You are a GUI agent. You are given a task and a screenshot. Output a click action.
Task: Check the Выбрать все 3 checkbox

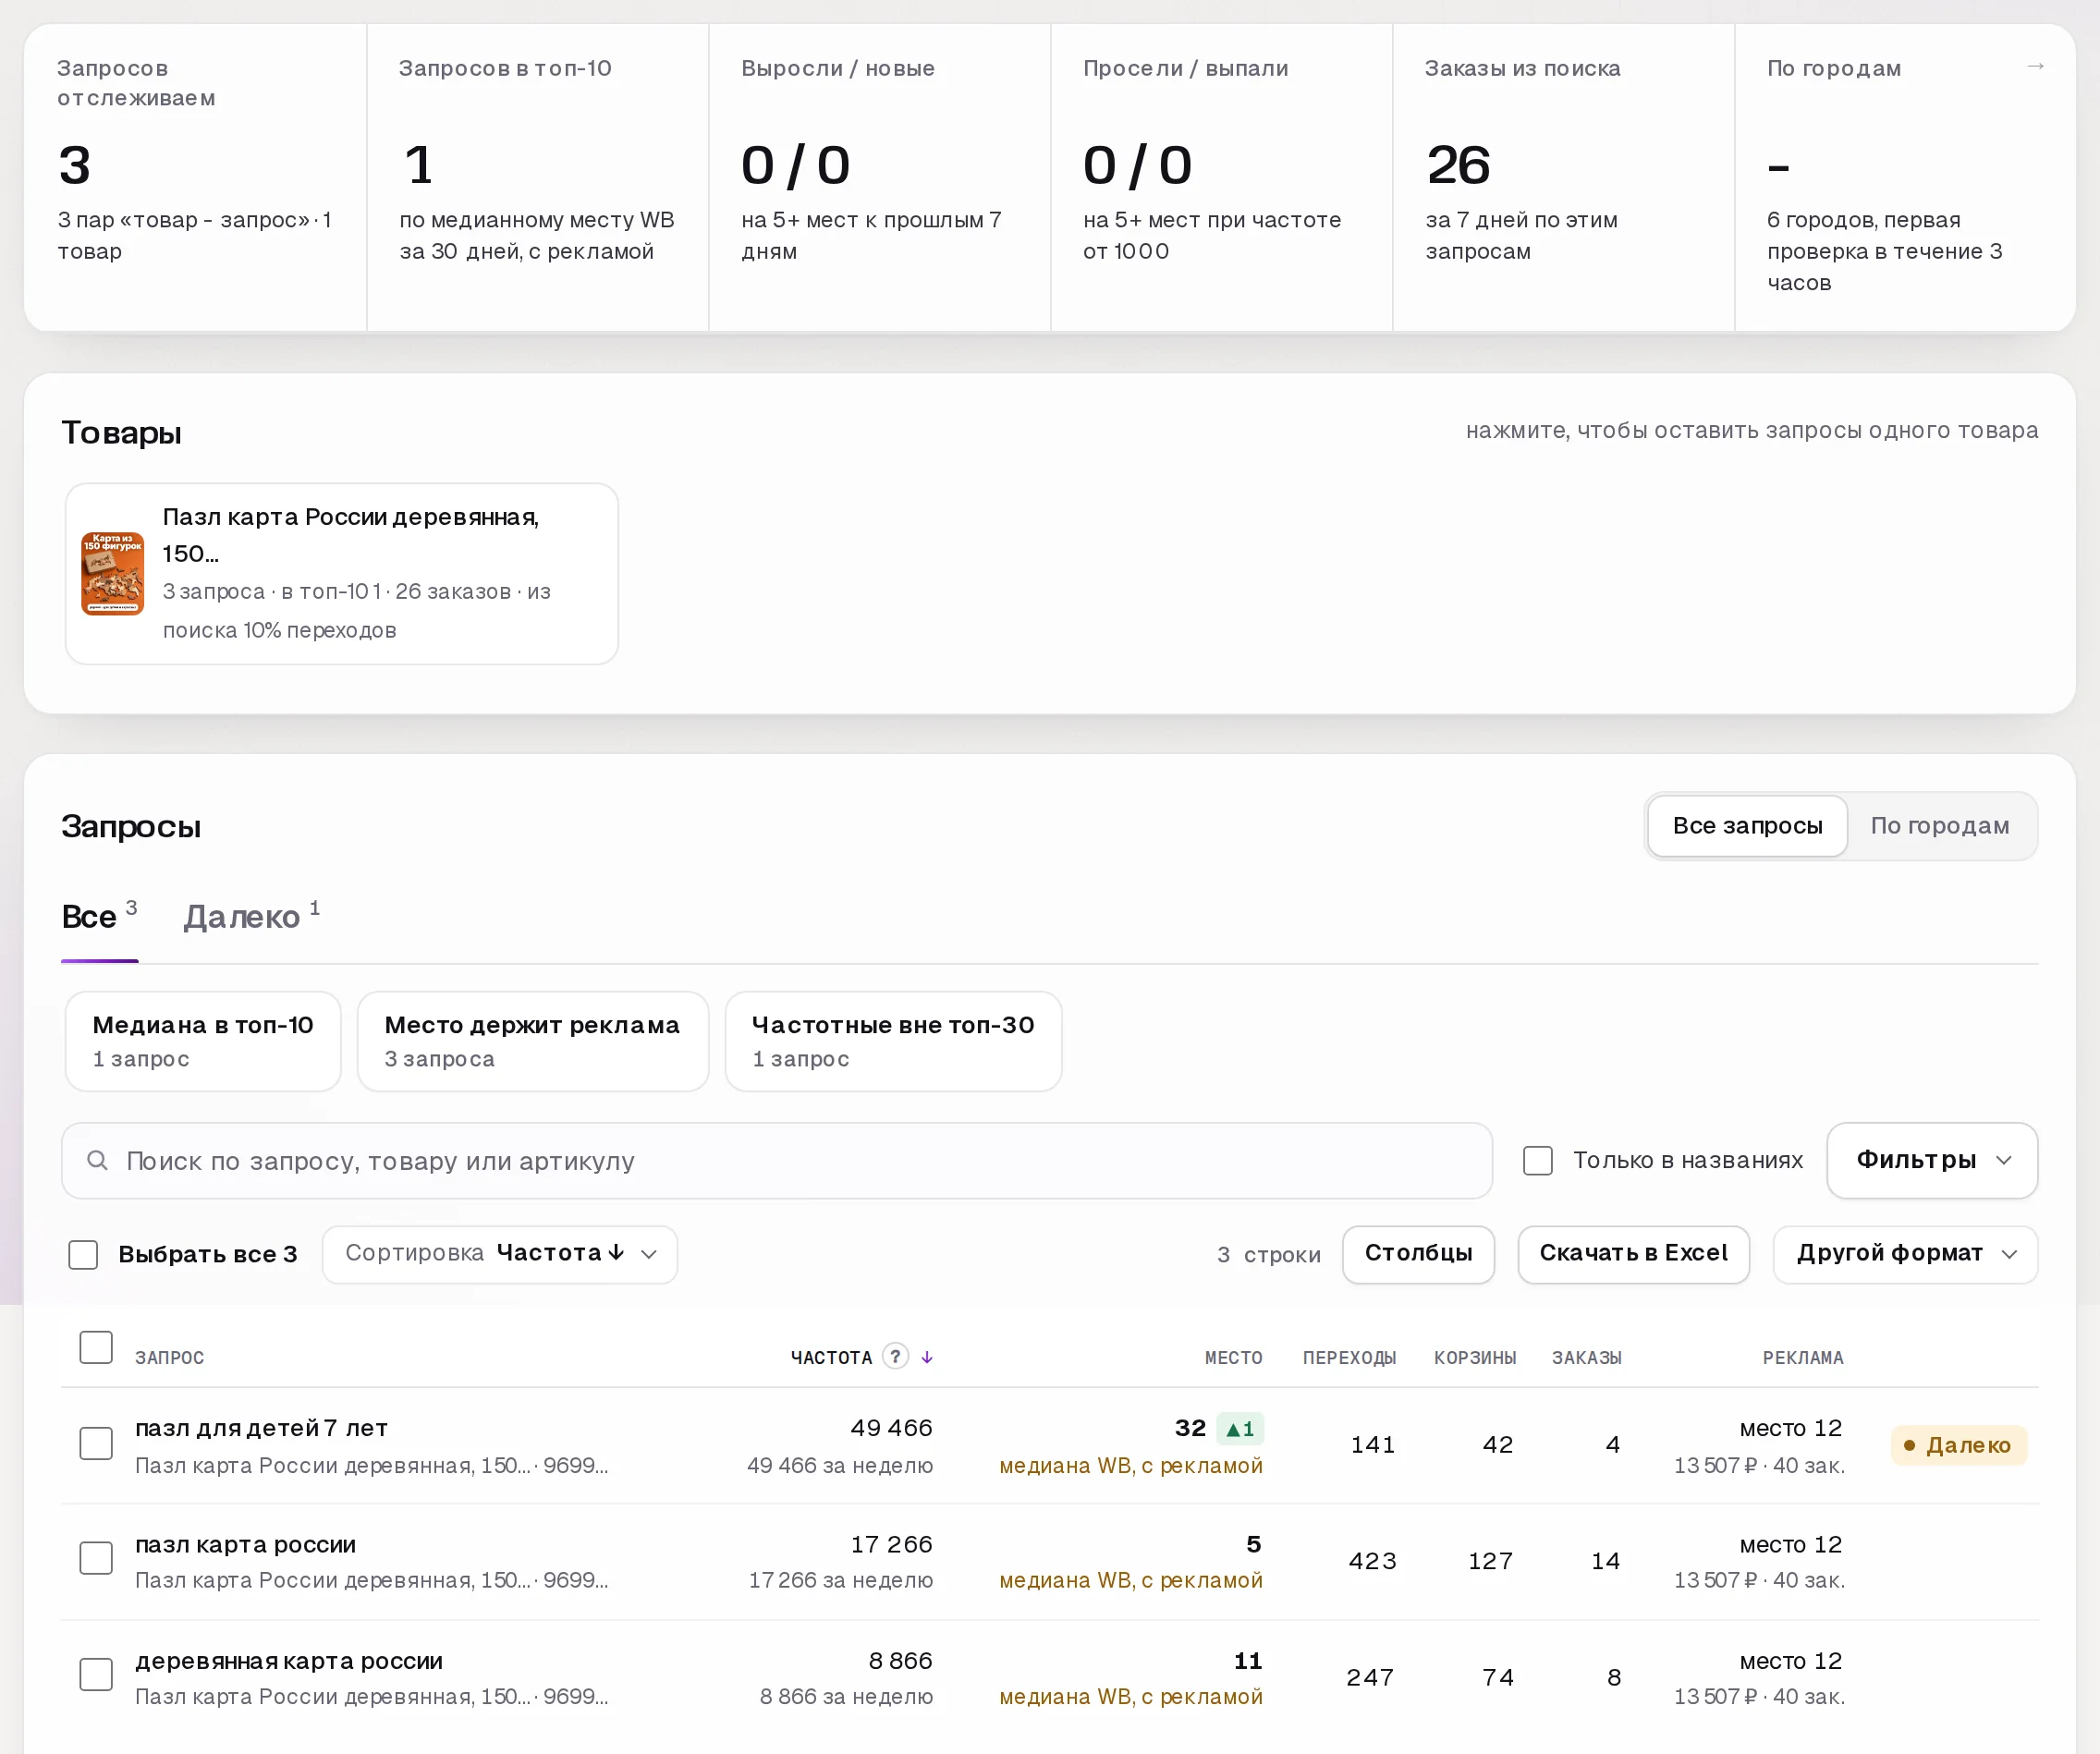click(x=83, y=1254)
